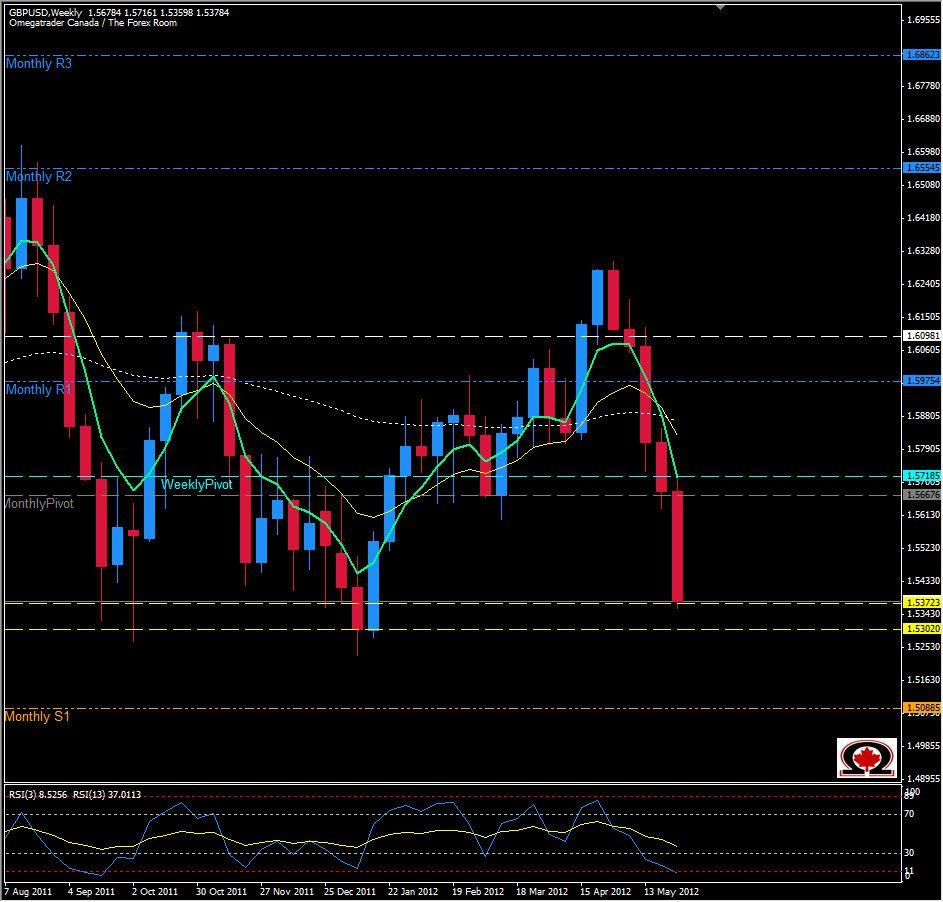This screenshot has width=943, height=902.
Task: Click the 13 May 2012 date on timeline
Action: (x=670, y=890)
